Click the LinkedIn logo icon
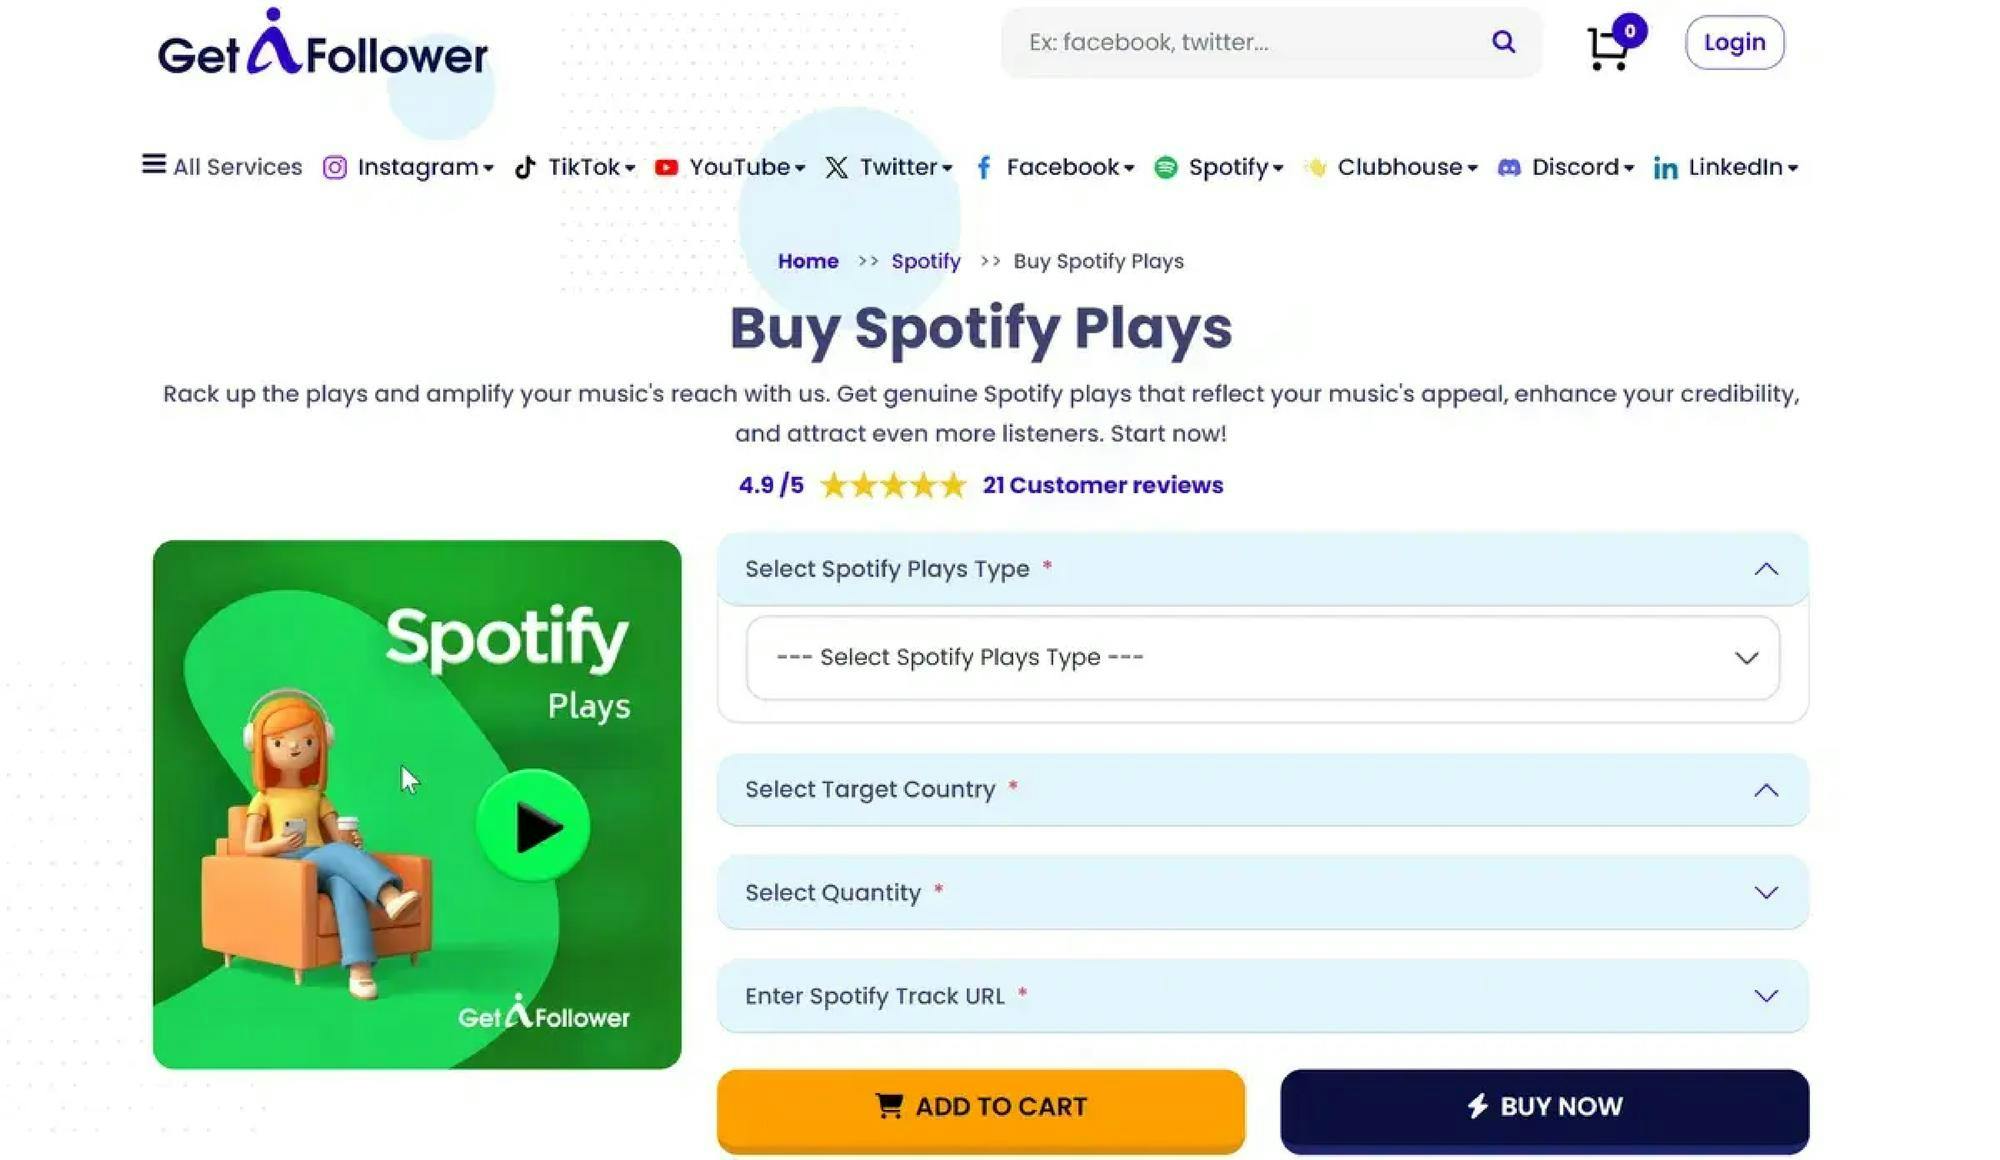This screenshot has width=2000, height=1160. coord(1665,168)
